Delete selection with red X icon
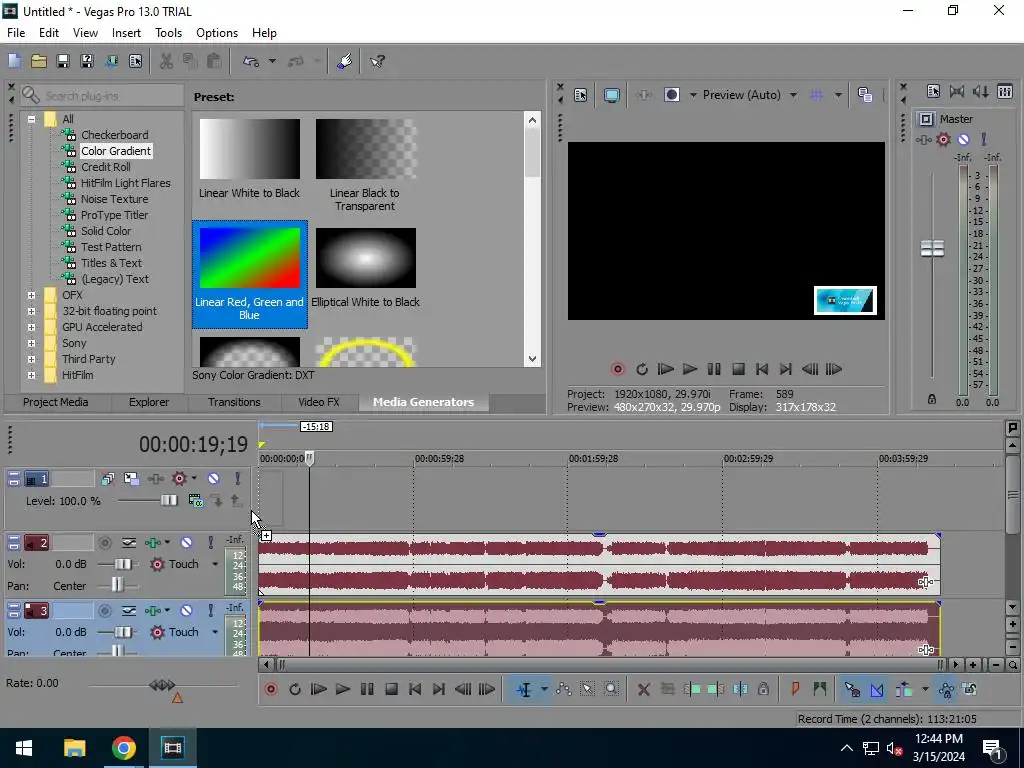The height and width of the screenshot is (768, 1024). (643, 690)
